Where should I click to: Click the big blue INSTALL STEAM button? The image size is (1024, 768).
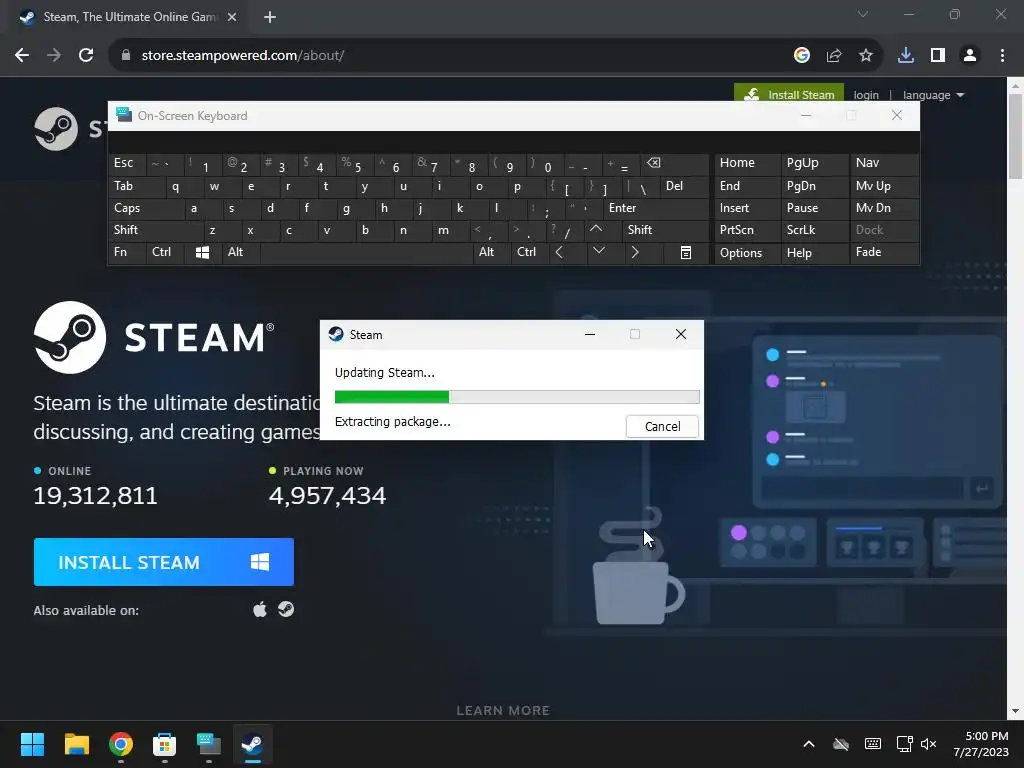(164, 562)
